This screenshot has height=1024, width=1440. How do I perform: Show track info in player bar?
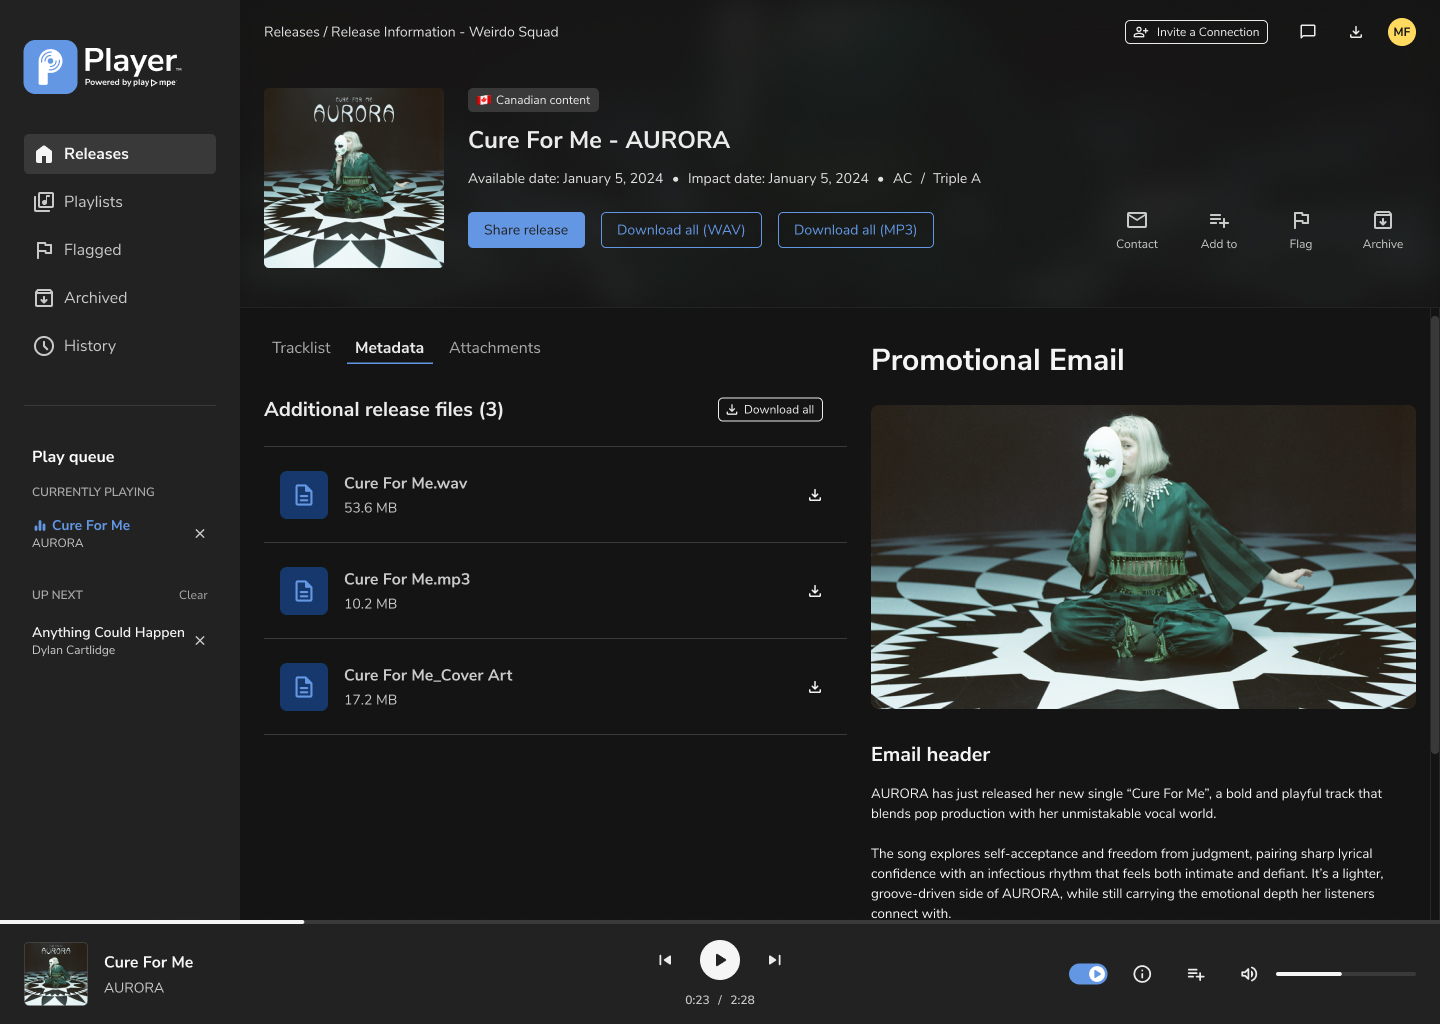(1142, 974)
